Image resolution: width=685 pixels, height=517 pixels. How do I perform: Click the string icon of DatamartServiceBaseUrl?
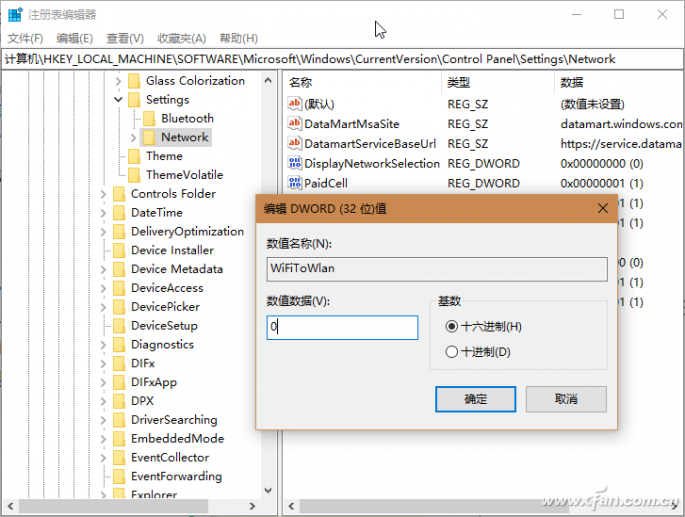[294, 143]
